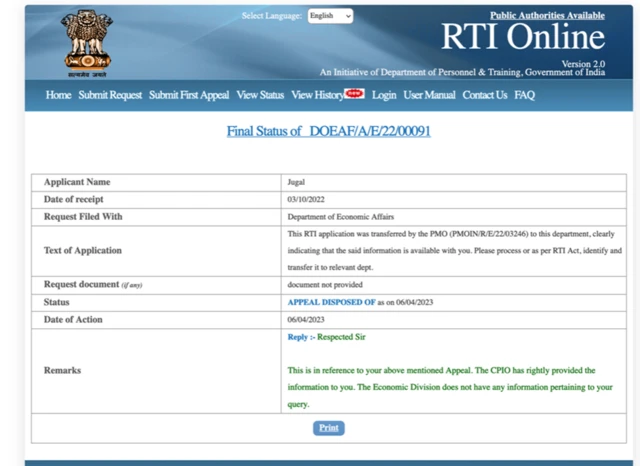The width and height of the screenshot is (640, 466).
Task: Navigate to View History
Action: (x=317, y=95)
